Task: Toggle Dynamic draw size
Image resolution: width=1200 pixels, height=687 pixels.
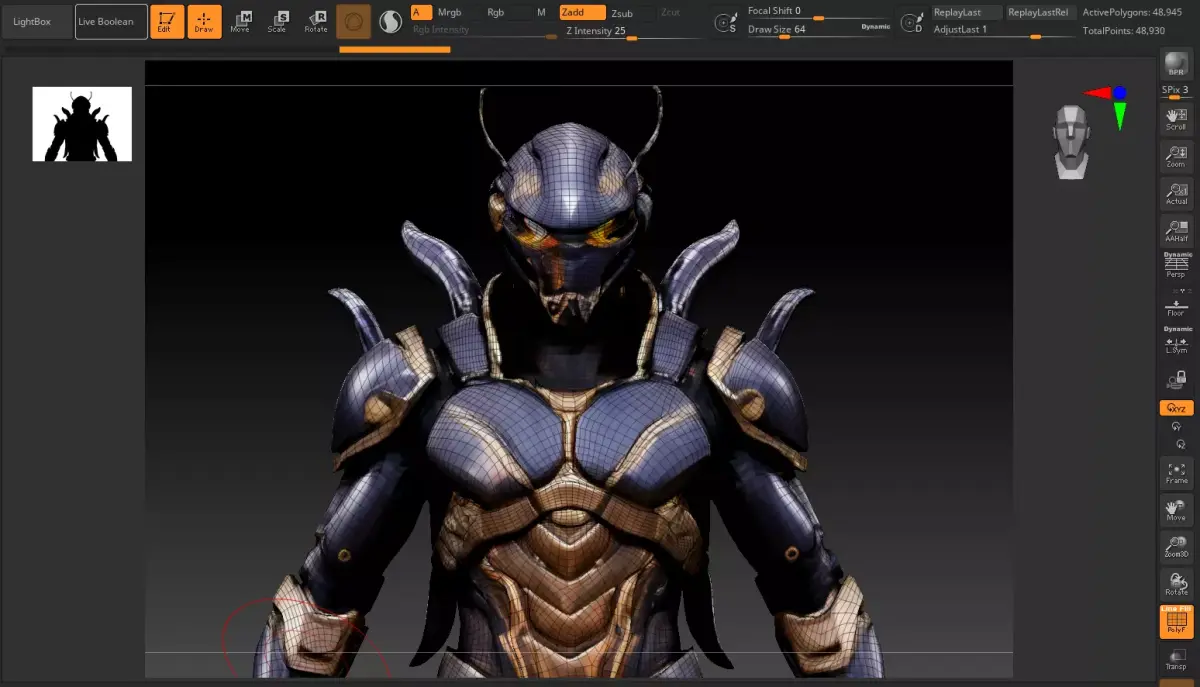Action: 876,27
